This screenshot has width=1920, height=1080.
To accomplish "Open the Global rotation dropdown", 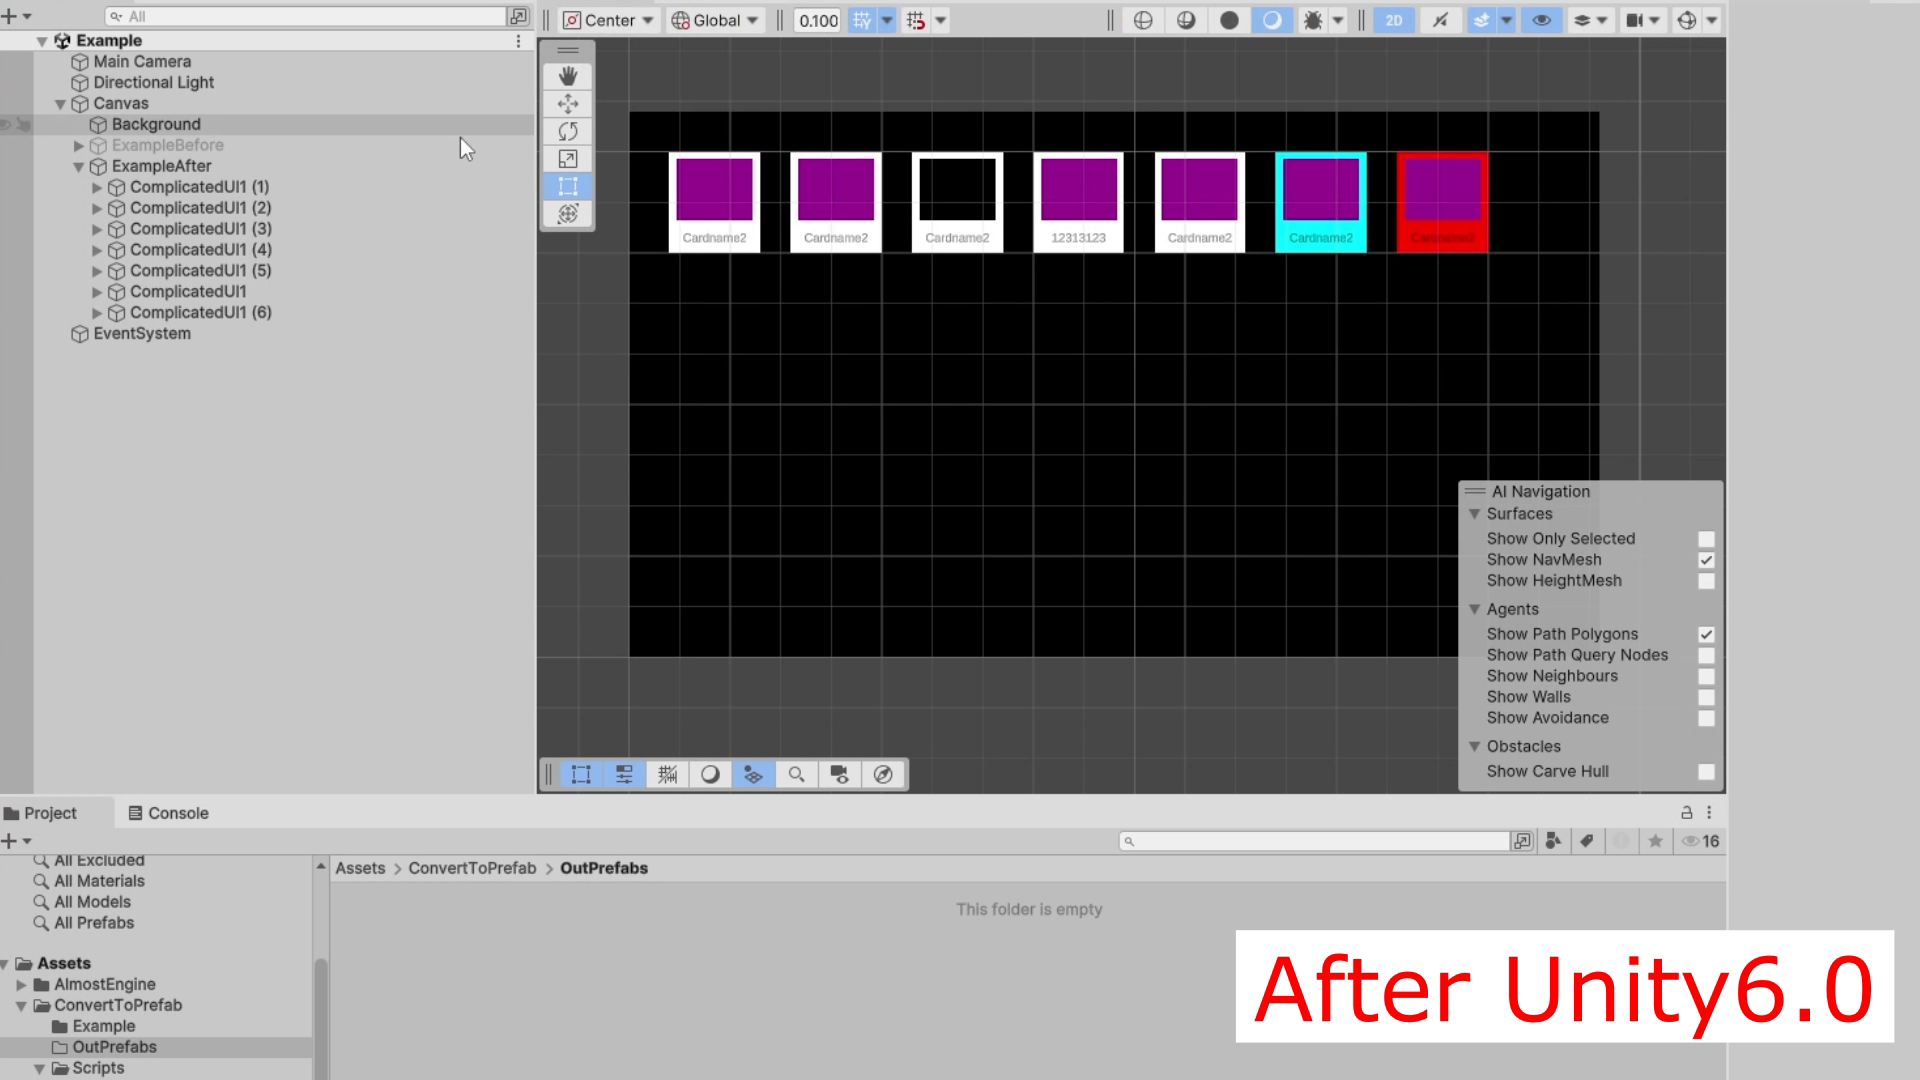I will tap(715, 20).
